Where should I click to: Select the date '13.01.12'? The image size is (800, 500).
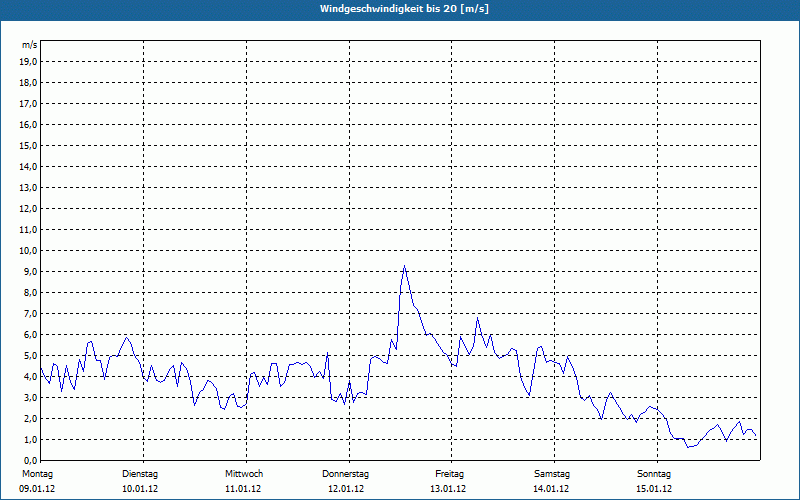(x=448, y=489)
